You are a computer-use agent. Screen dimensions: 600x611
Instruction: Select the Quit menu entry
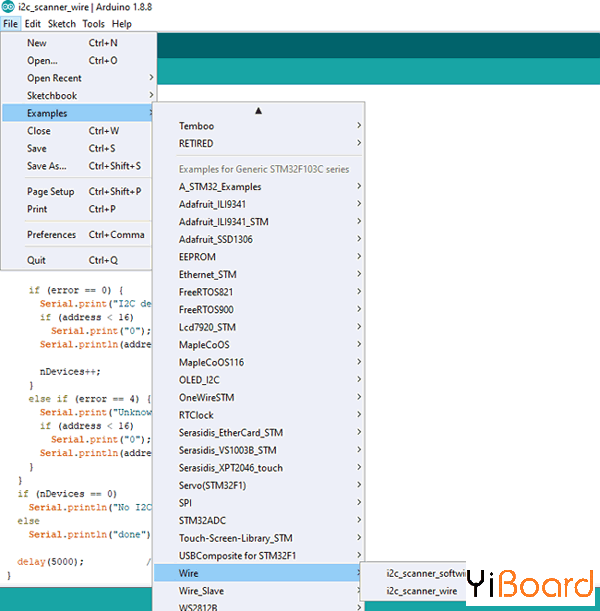pyautogui.click(x=37, y=260)
